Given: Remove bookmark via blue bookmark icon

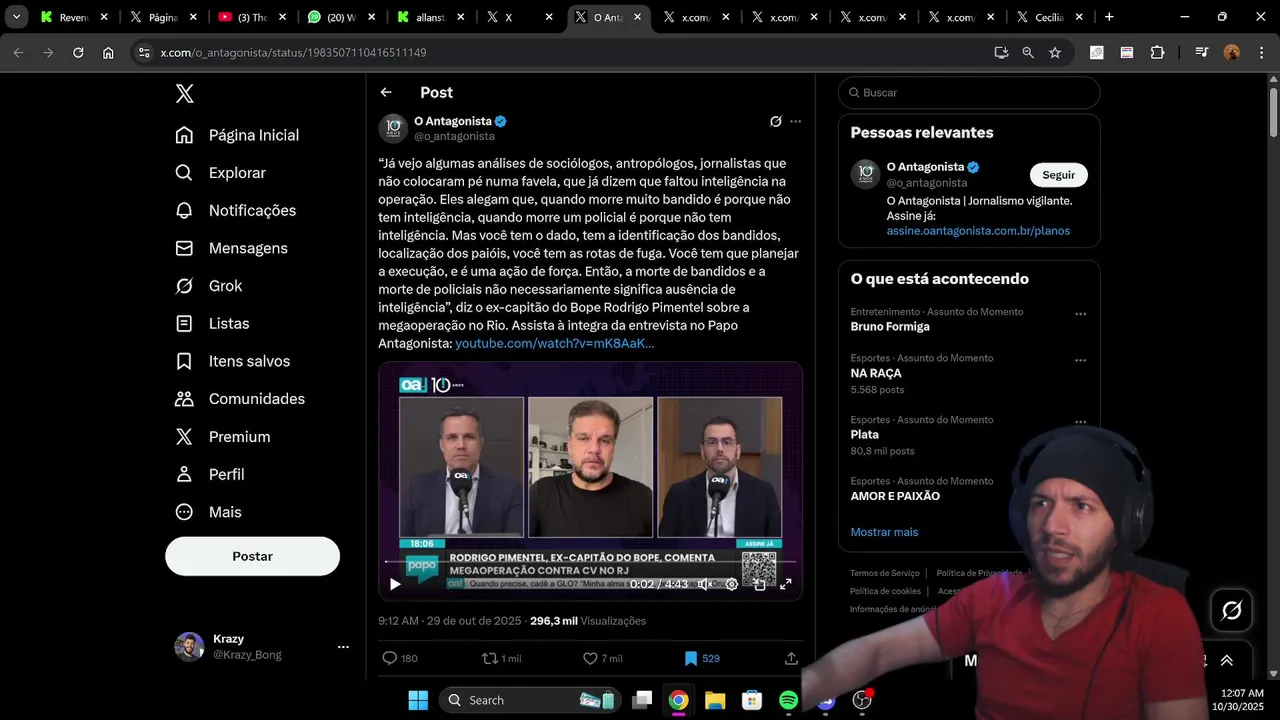Looking at the screenshot, I should (x=690, y=658).
